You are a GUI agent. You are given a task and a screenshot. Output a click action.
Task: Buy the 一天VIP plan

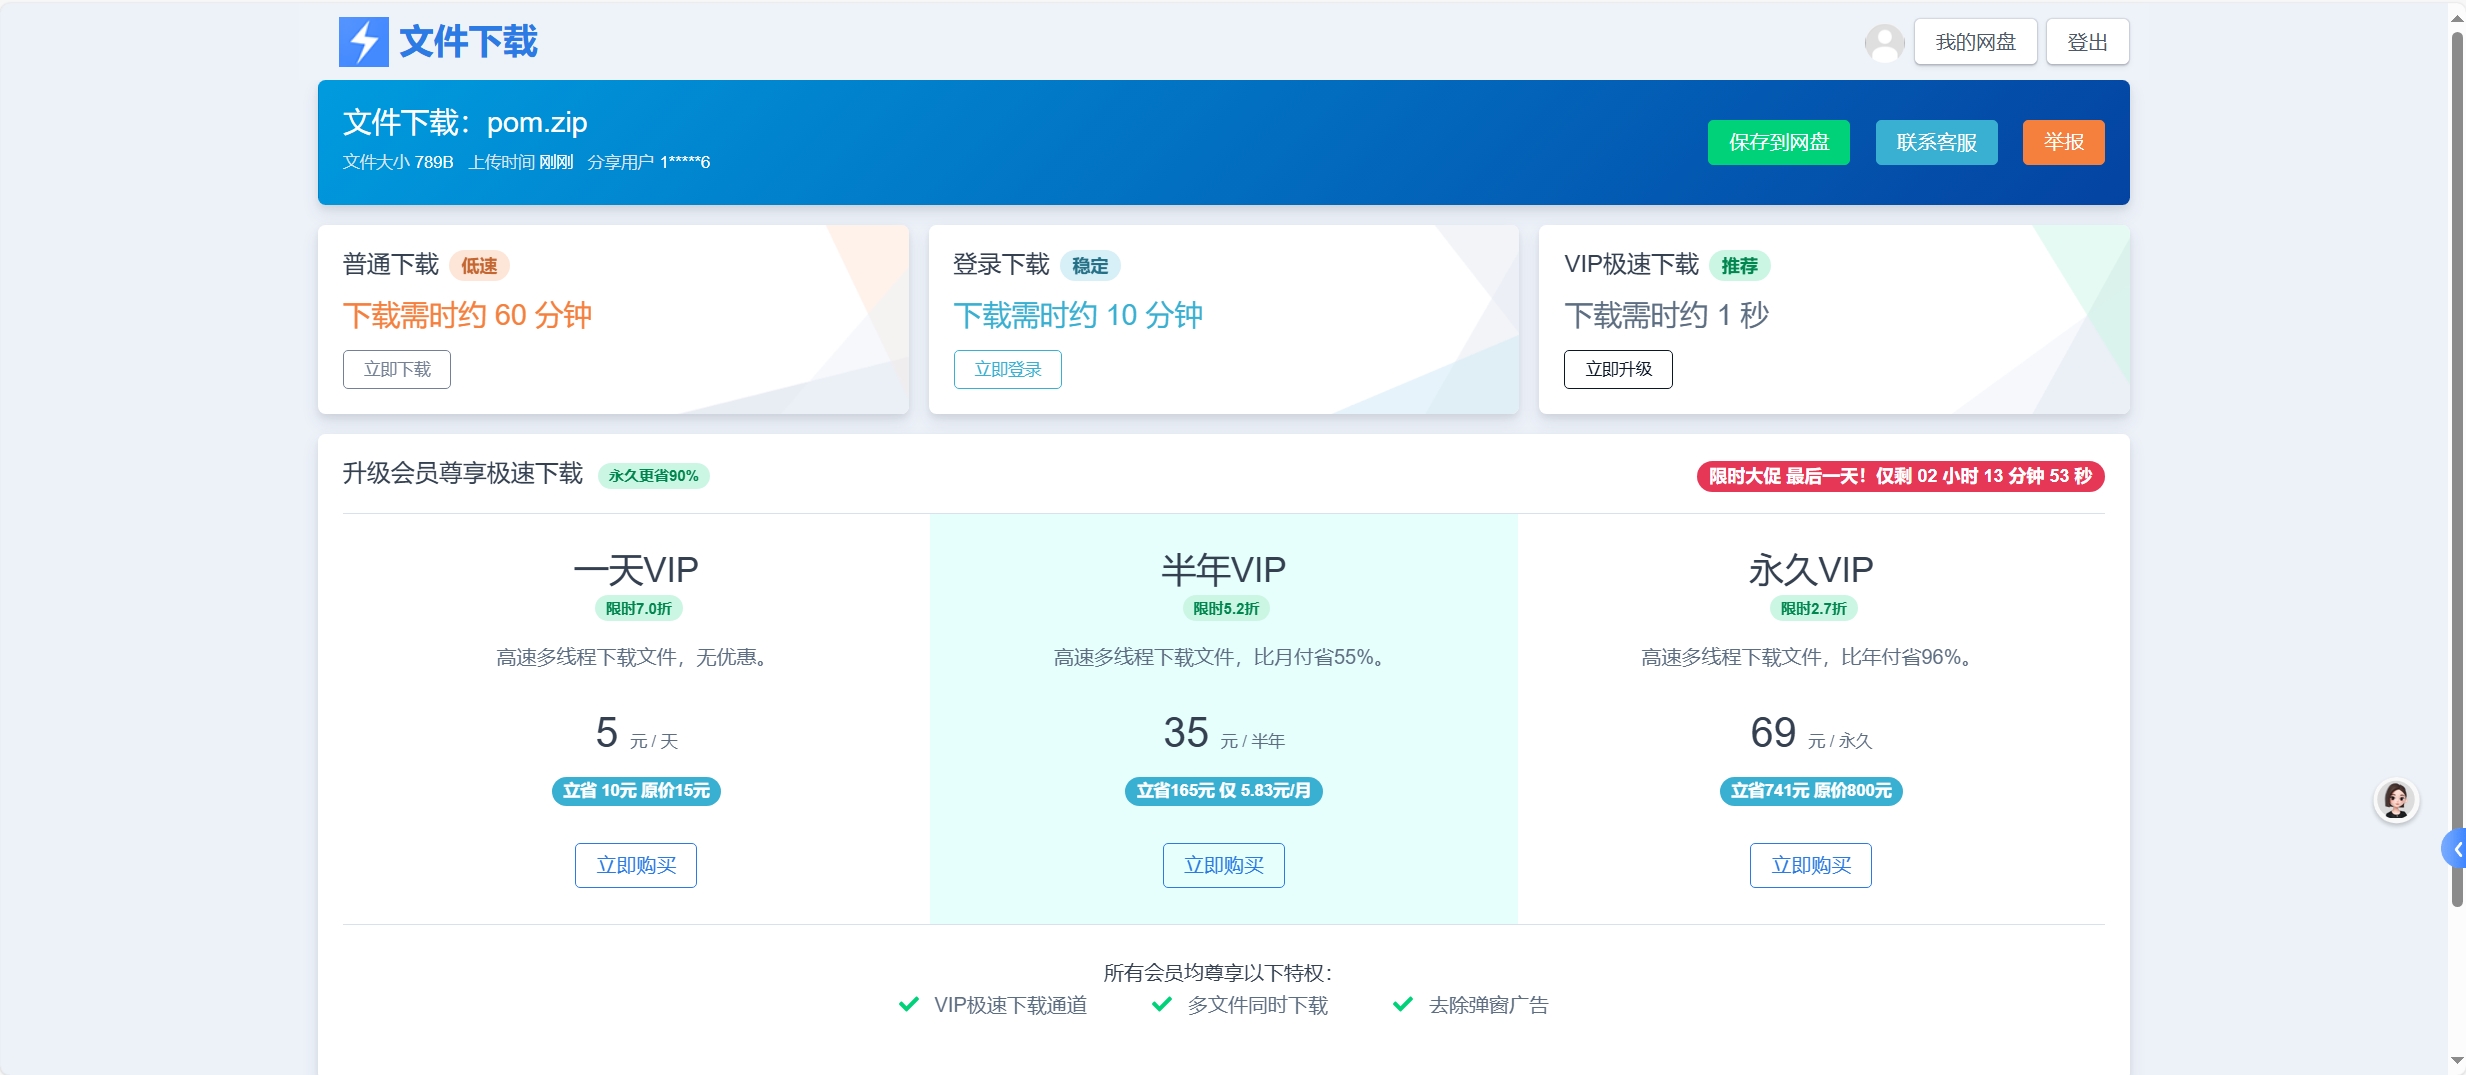[x=636, y=865]
